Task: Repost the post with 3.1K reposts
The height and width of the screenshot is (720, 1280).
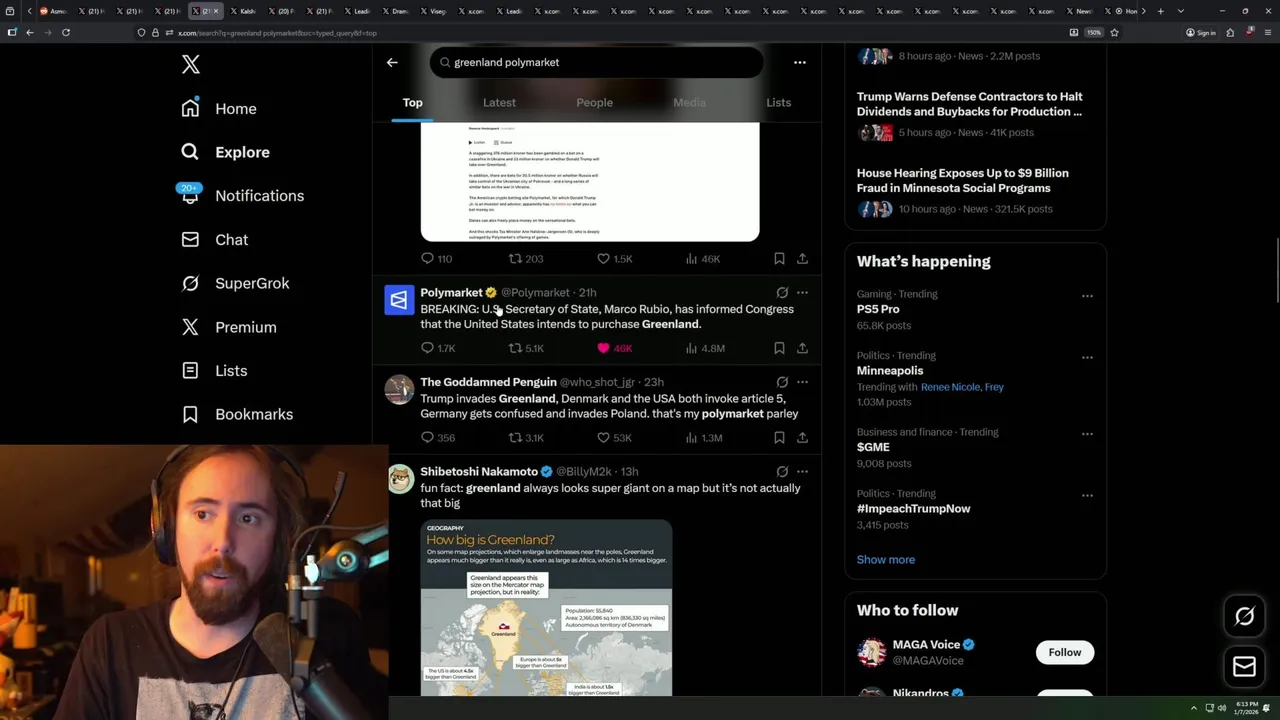Action: [x=526, y=437]
